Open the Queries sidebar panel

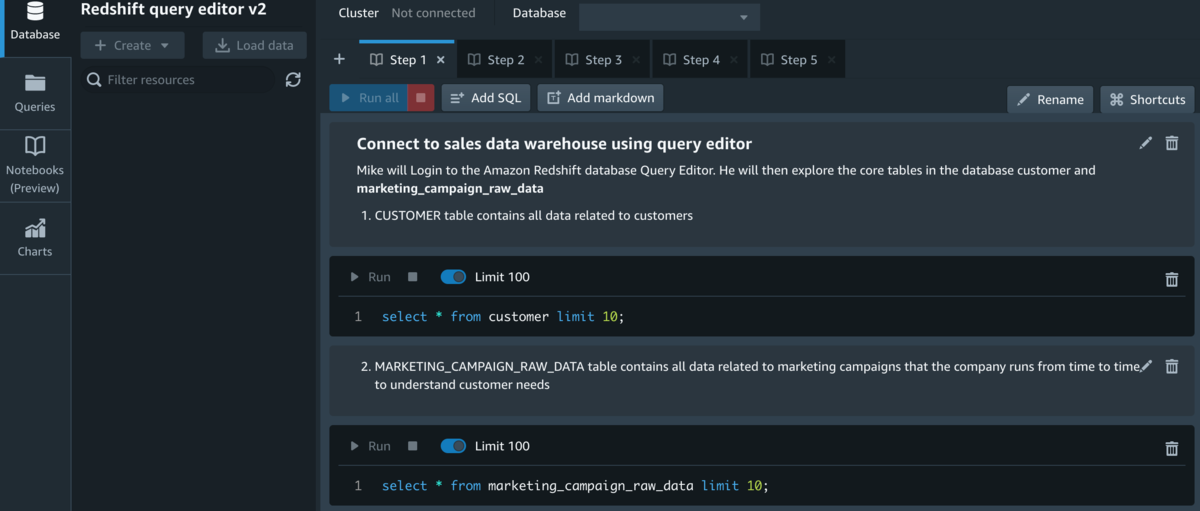(x=35, y=93)
